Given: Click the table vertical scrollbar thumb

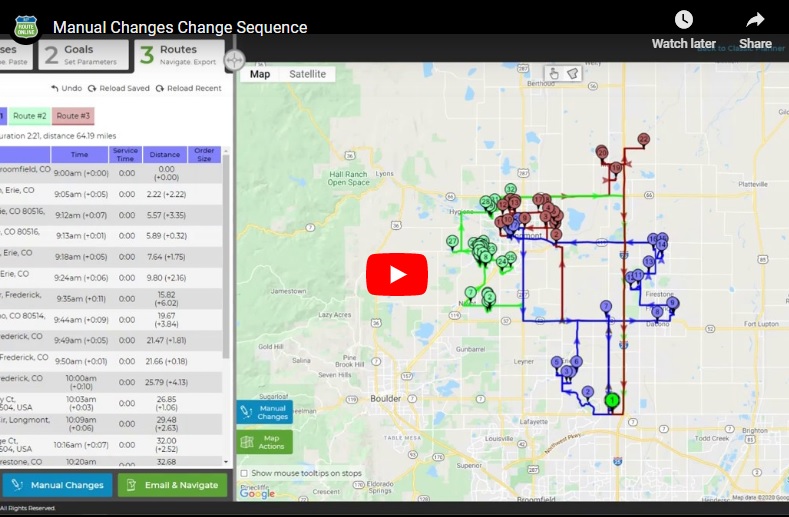Looking at the screenshot, I should [x=226, y=257].
